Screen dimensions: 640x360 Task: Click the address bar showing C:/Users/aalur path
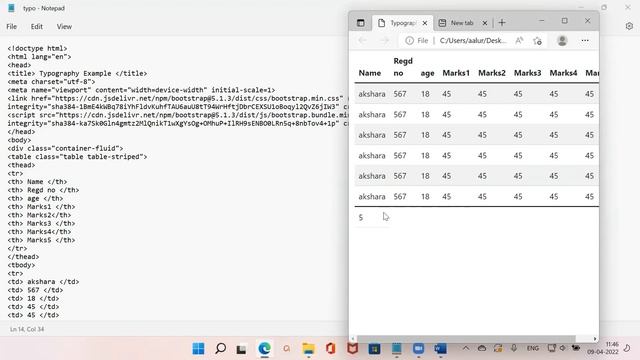click(x=473, y=40)
